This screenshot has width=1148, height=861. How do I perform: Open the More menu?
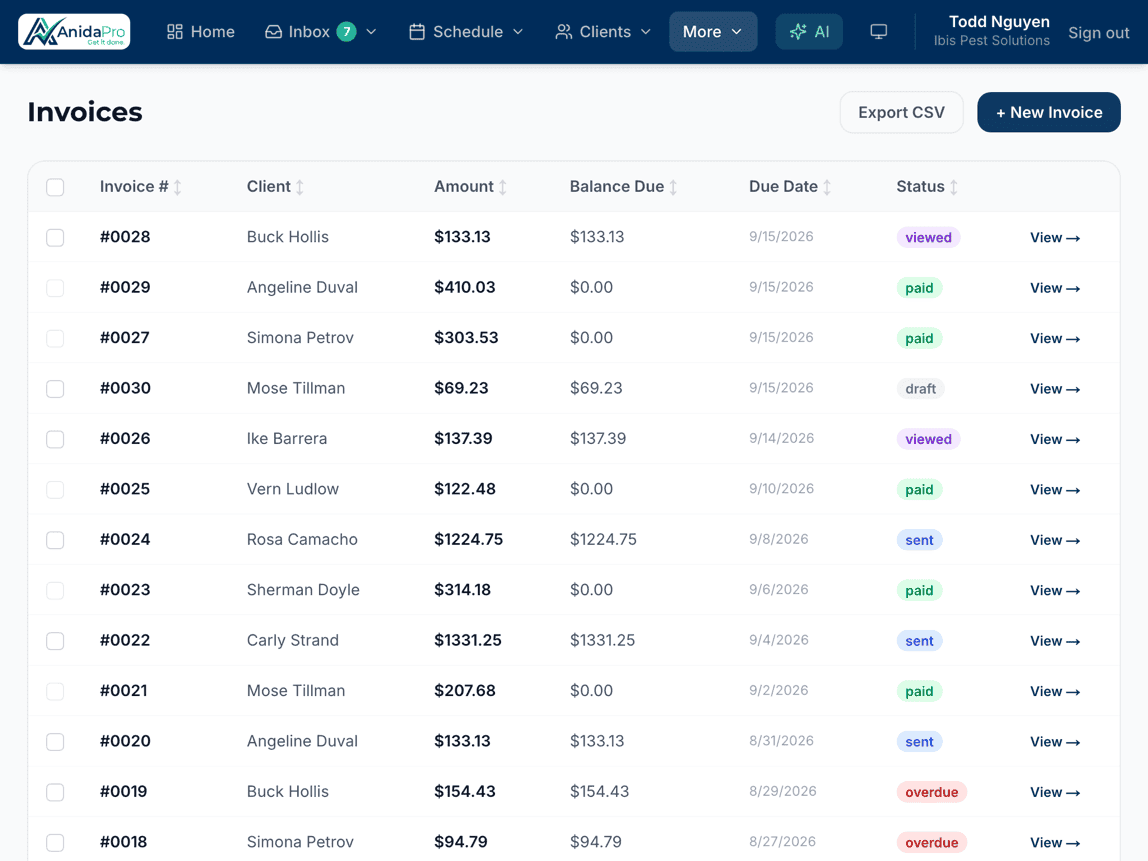click(x=712, y=31)
